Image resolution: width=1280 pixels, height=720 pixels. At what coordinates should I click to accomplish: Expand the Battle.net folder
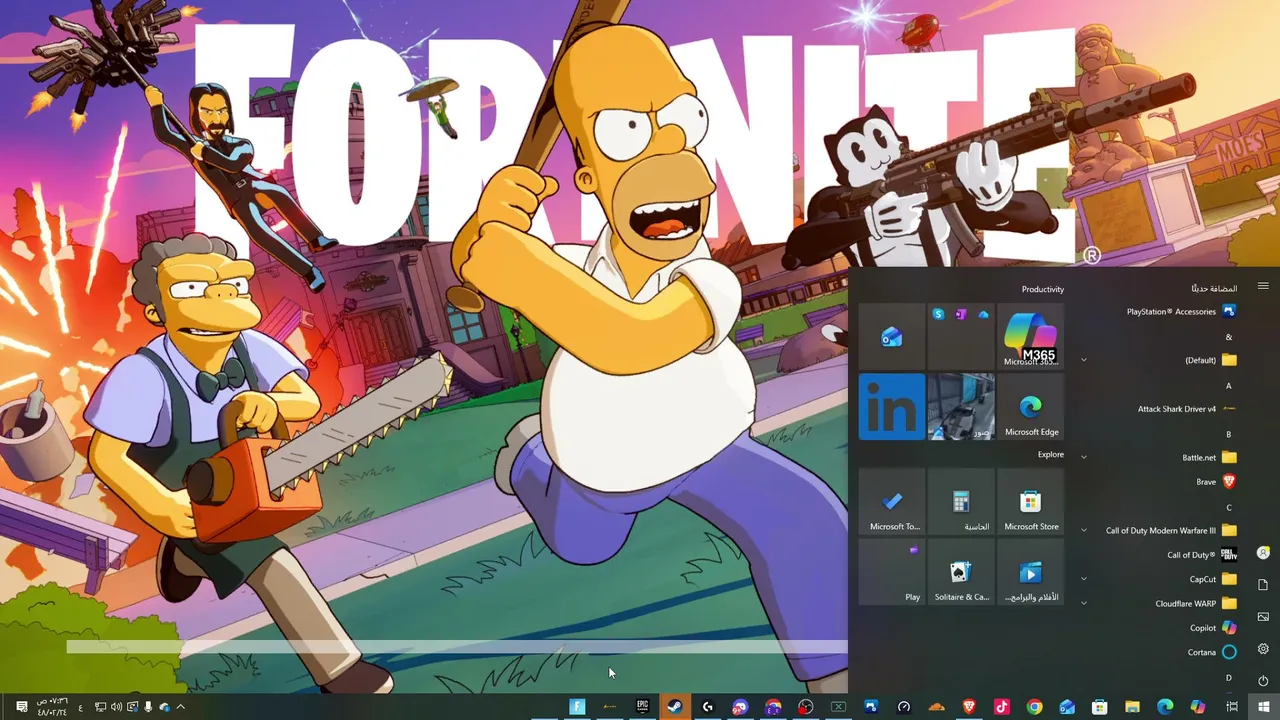pos(1160,458)
